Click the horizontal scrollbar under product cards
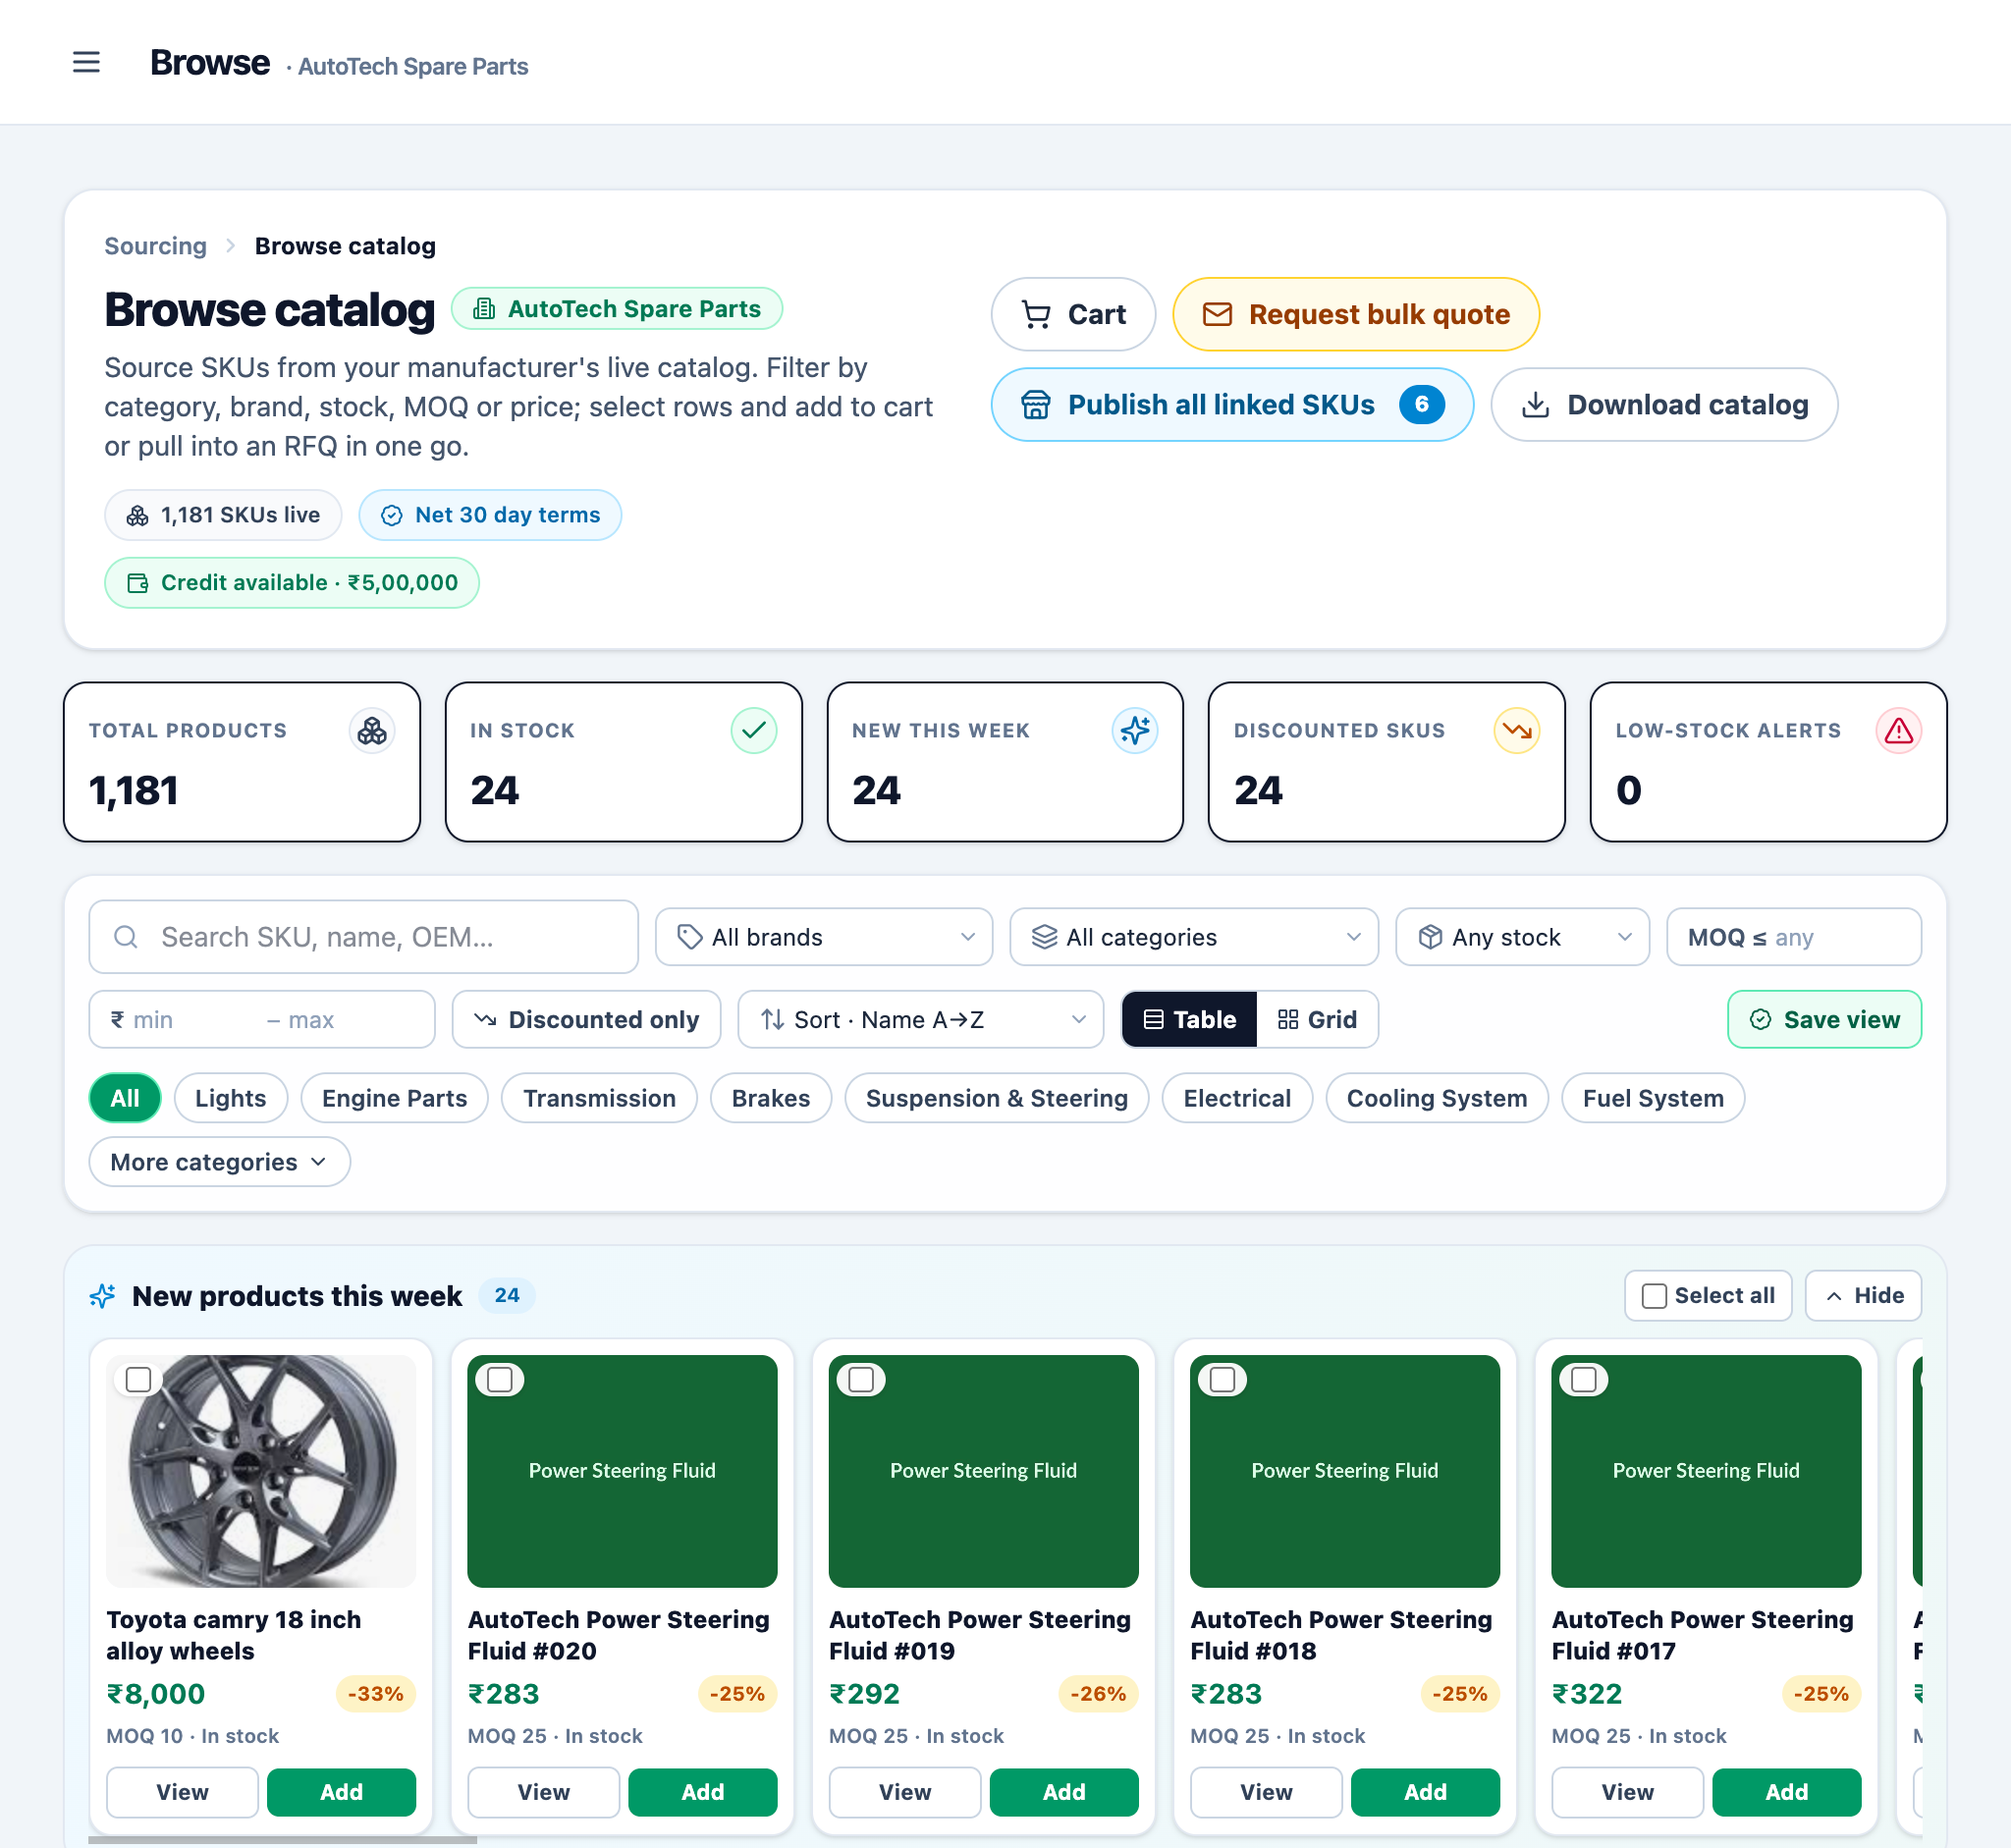 [x=283, y=1840]
